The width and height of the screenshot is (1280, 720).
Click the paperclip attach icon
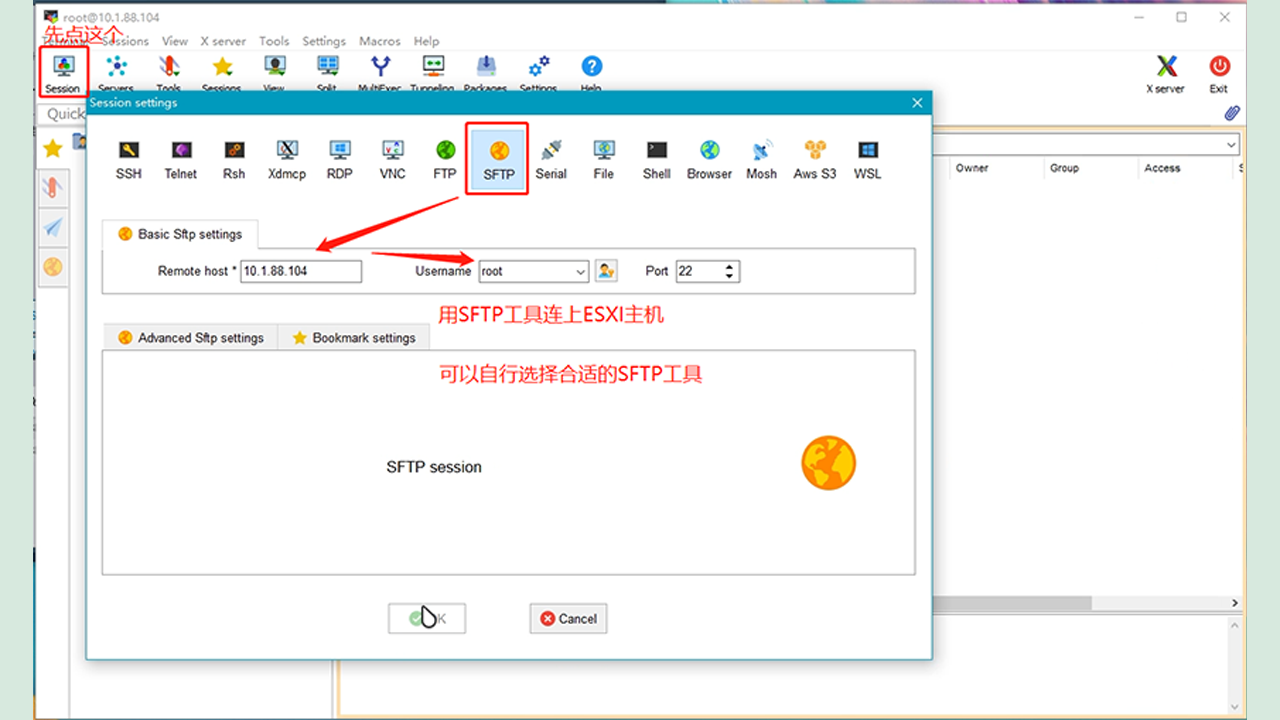pyautogui.click(x=1232, y=113)
